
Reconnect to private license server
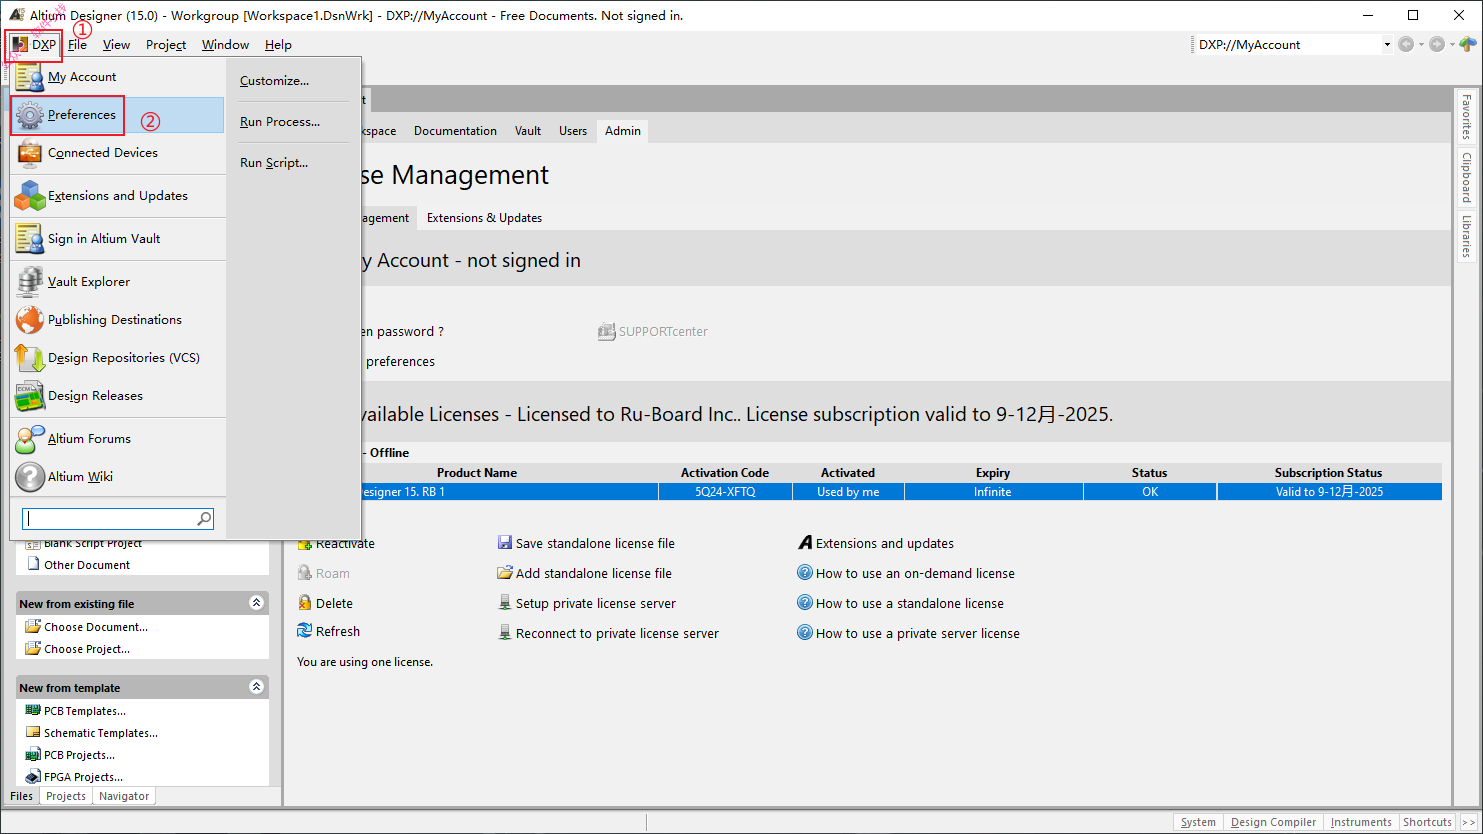(608, 634)
